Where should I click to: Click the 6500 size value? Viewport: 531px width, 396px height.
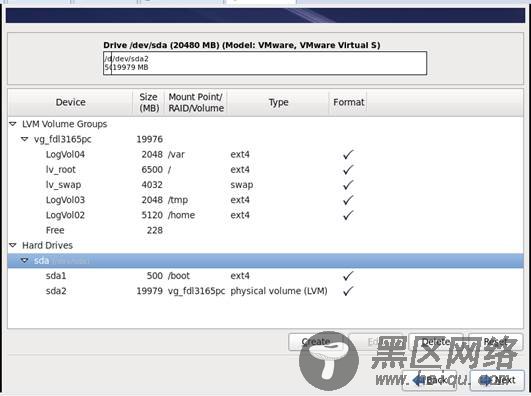click(x=152, y=170)
